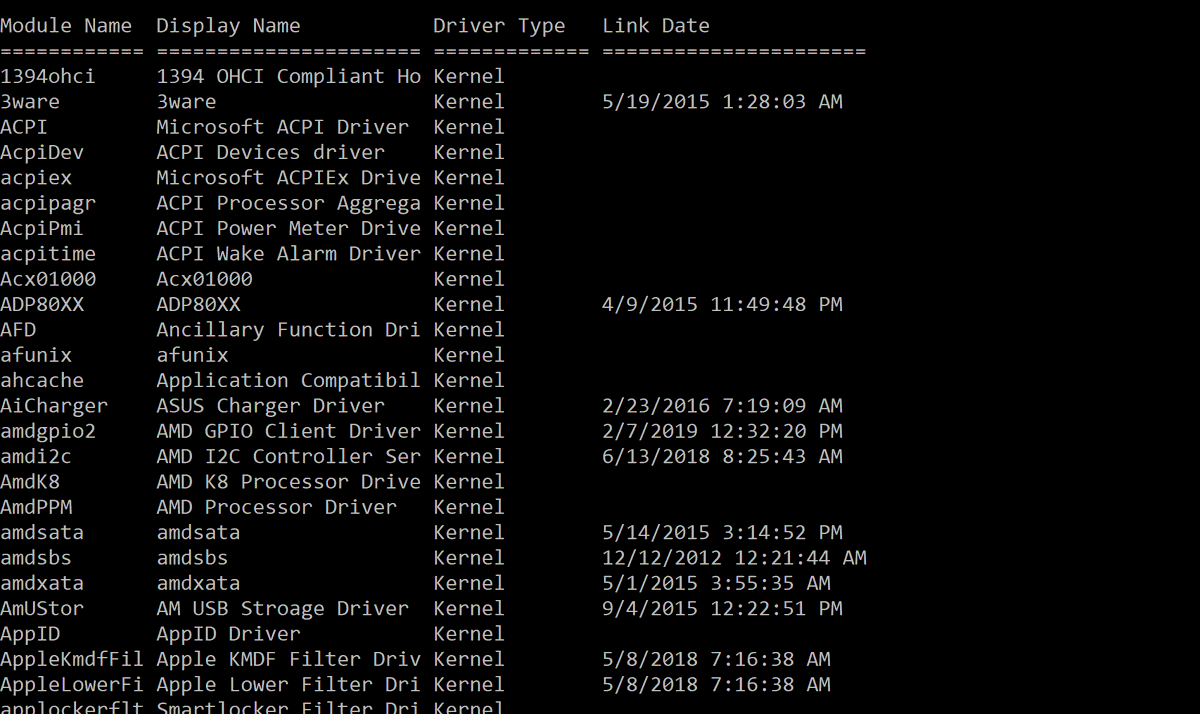Click link date '4/9/2015 11:49:48 PM'

[x=722, y=304]
